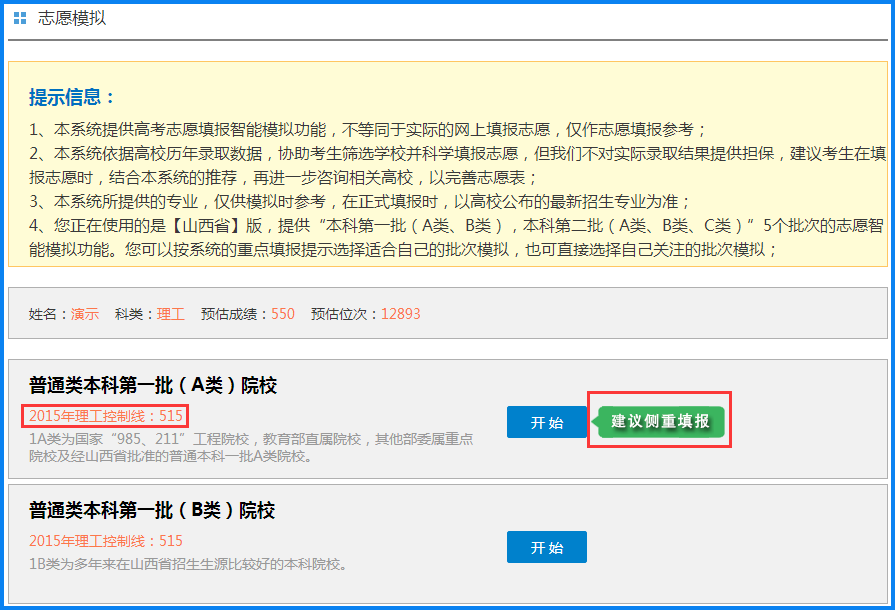Click A类 2015年理工控制线：515 text
The width and height of the screenshot is (895, 610).
click(x=106, y=415)
